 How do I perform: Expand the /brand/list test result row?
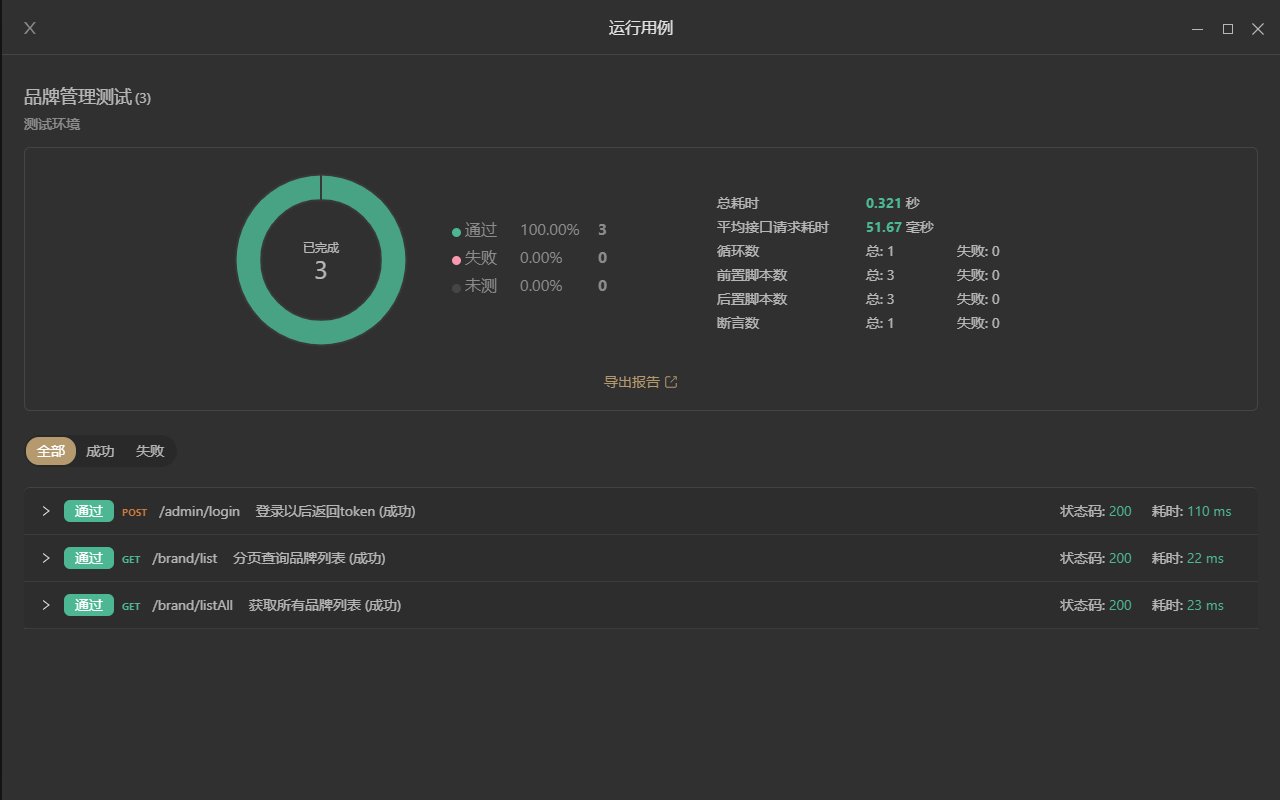click(x=45, y=557)
